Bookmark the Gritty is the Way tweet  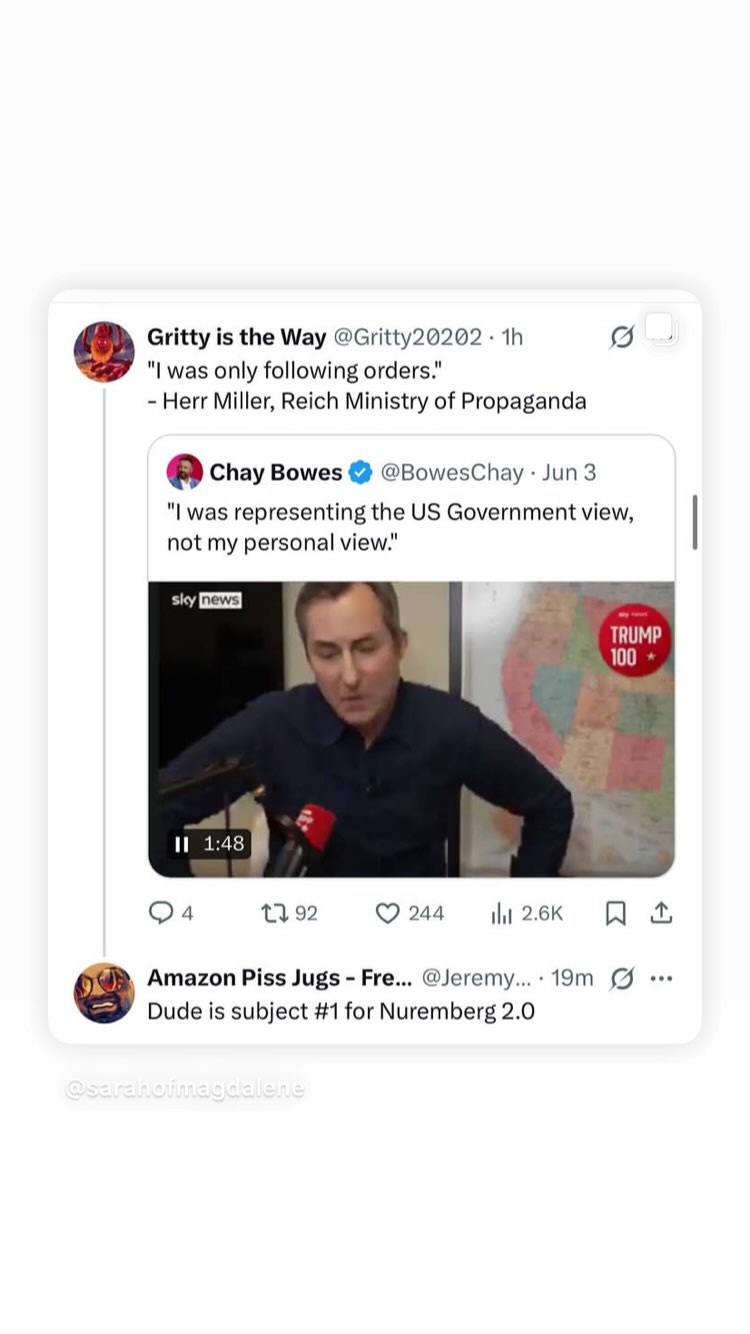click(616, 913)
